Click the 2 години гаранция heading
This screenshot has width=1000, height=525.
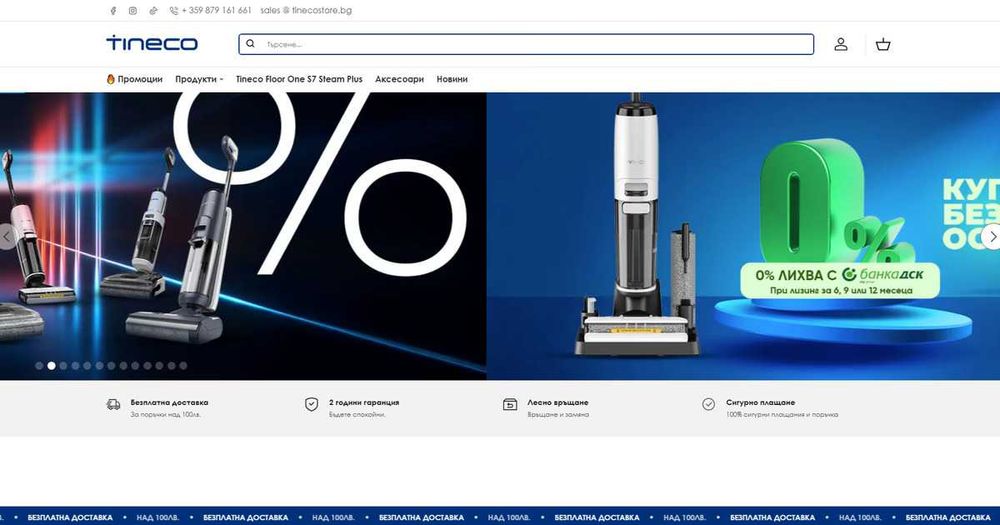tap(364, 403)
